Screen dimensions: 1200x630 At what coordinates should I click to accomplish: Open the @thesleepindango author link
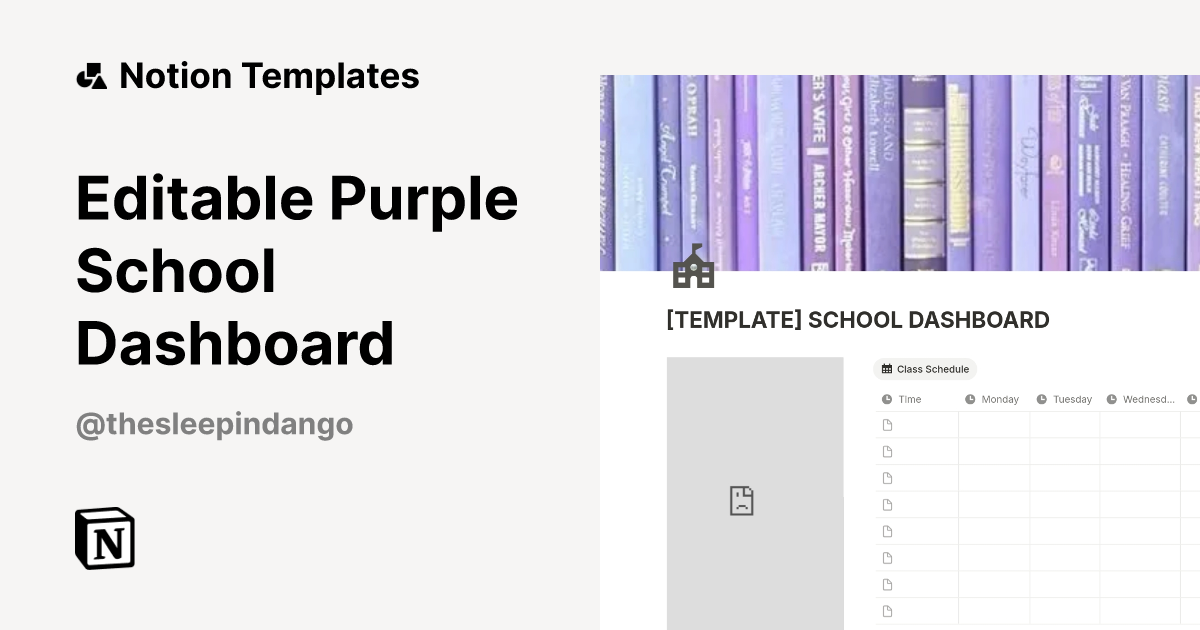214,424
